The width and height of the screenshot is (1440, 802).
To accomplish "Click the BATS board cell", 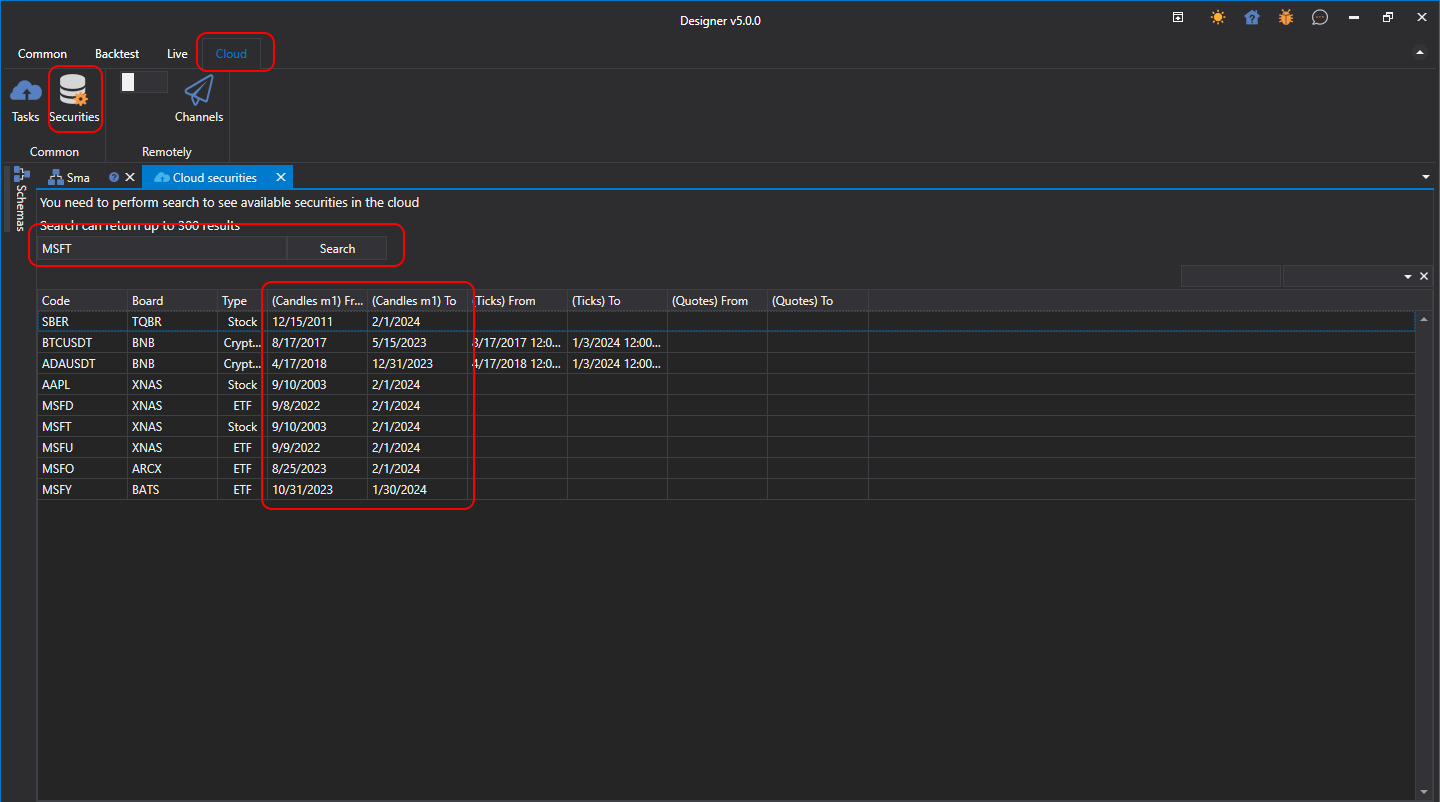I will point(172,489).
